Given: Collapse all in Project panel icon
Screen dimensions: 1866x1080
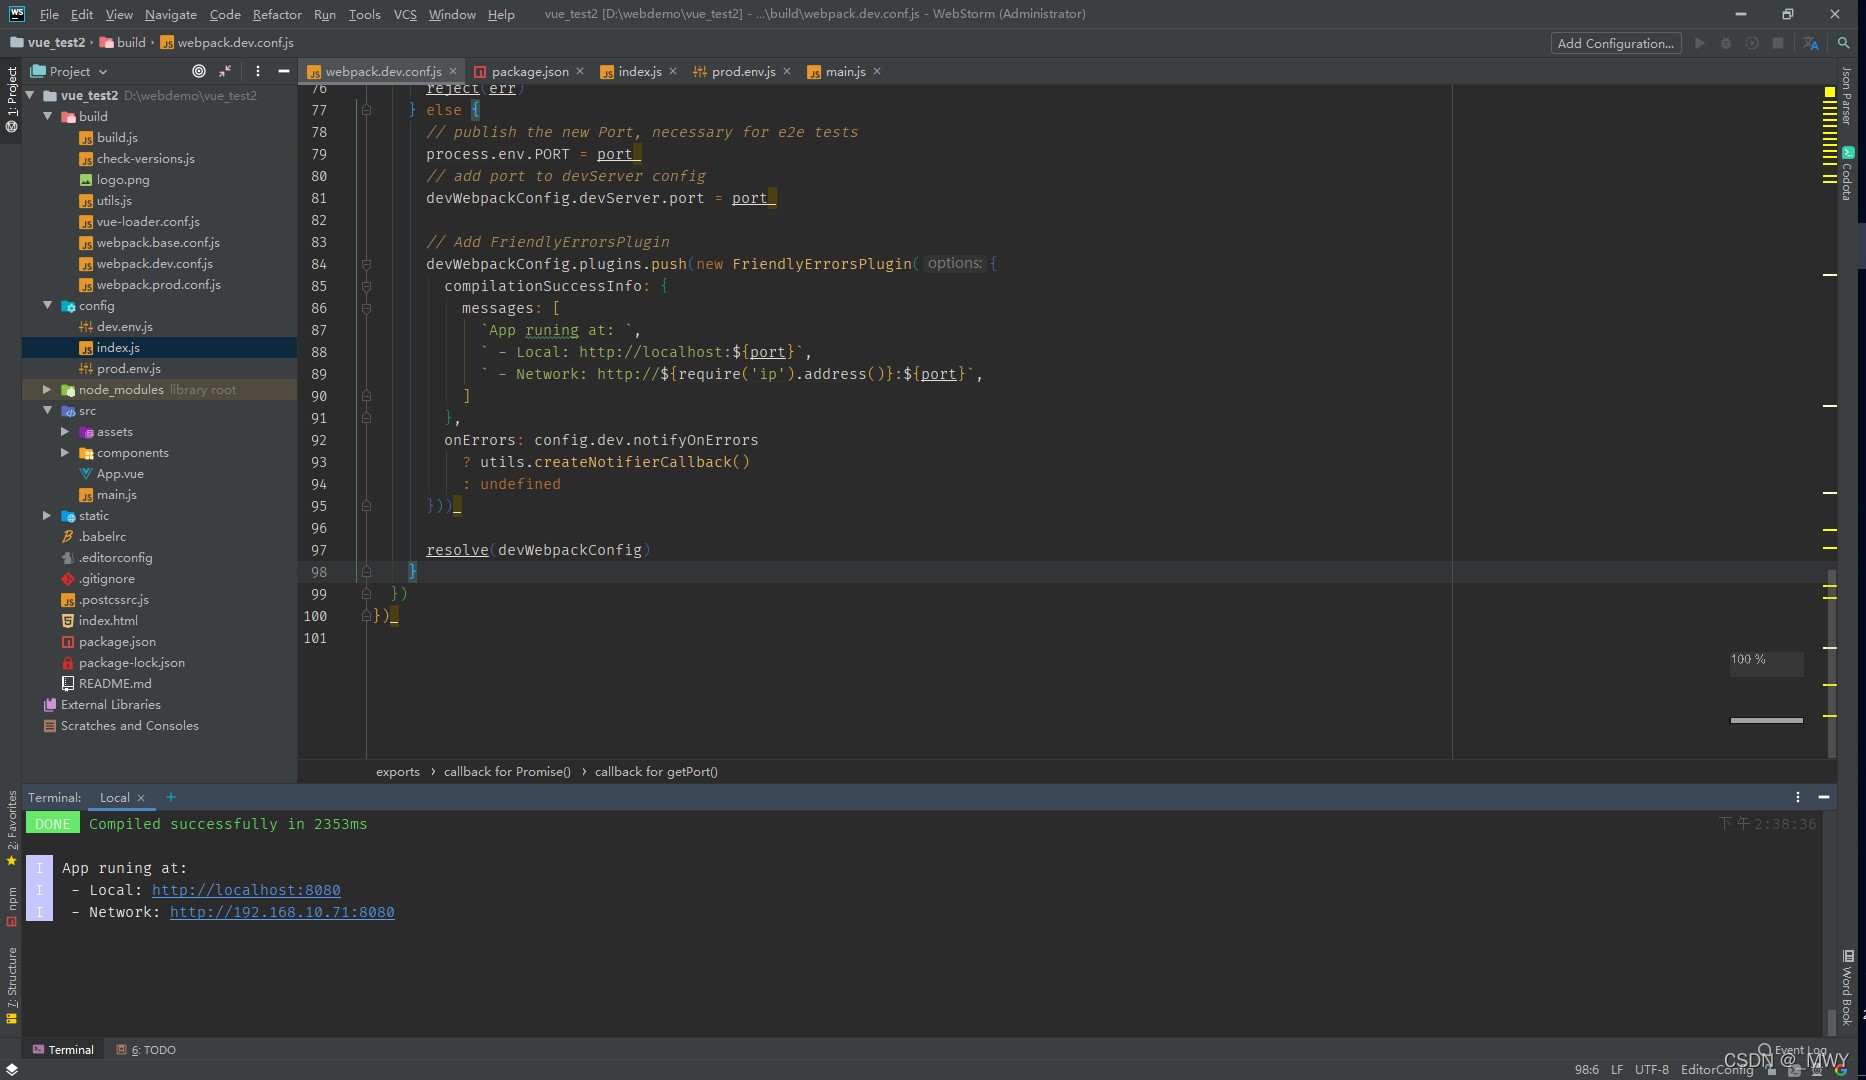Looking at the screenshot, I should point(225,71).
